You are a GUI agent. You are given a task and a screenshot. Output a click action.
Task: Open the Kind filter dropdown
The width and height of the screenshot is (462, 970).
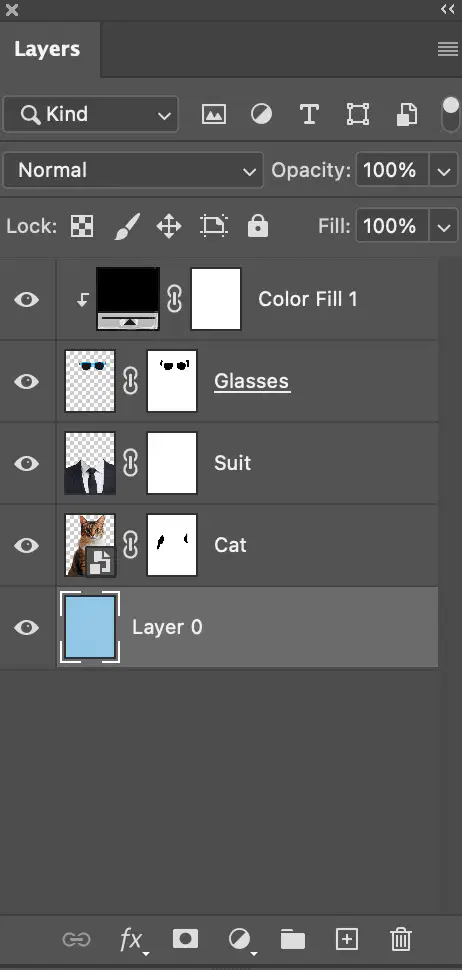pos(90,114)
